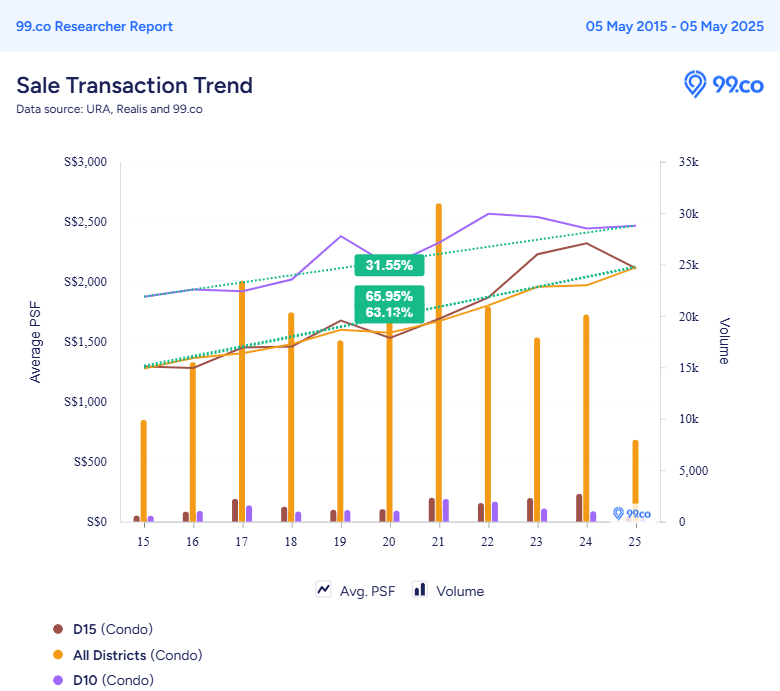Click the purple D10 legend dot
This screenshot has width=780, height=691.
click(58, 680)
